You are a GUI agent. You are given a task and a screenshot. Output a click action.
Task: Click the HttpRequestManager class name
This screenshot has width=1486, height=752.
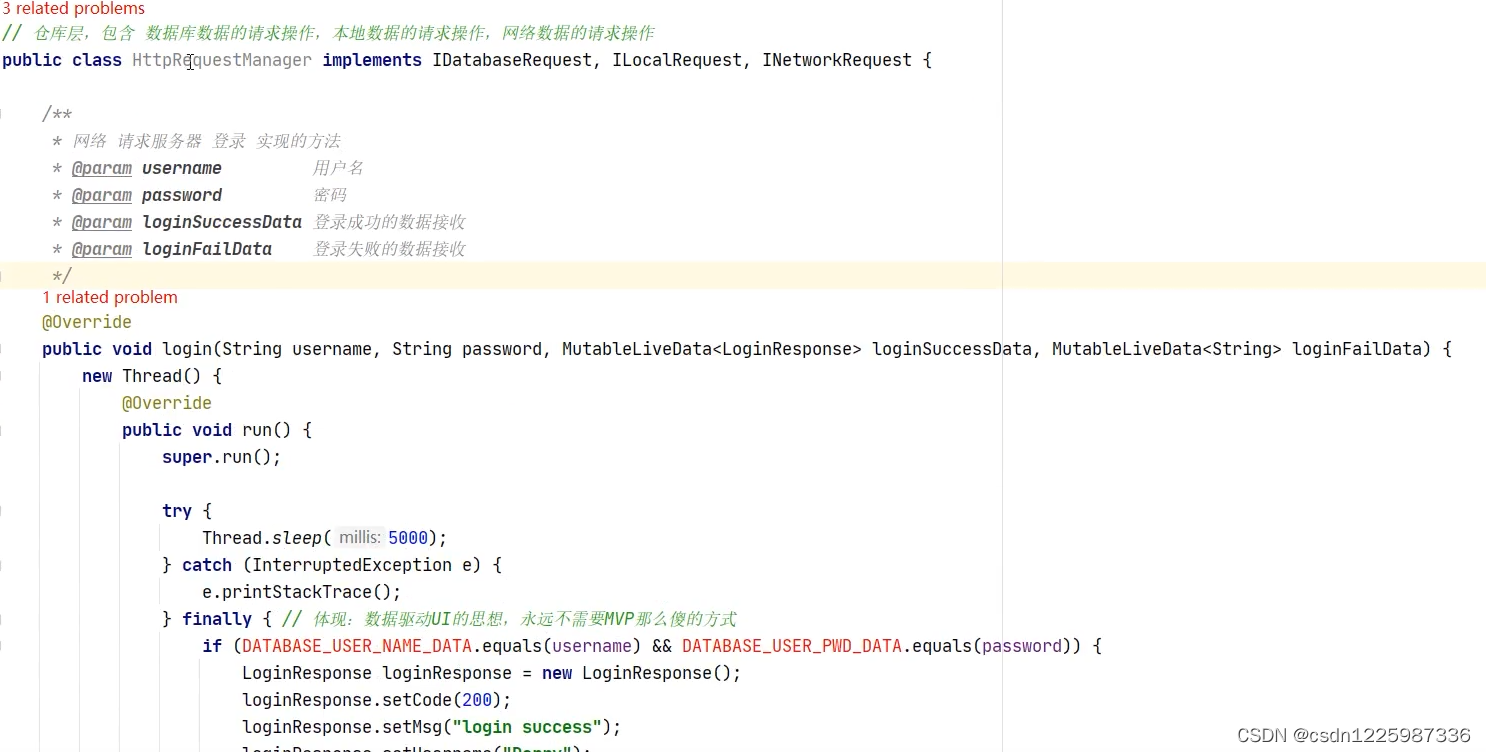tap(222, 60)
